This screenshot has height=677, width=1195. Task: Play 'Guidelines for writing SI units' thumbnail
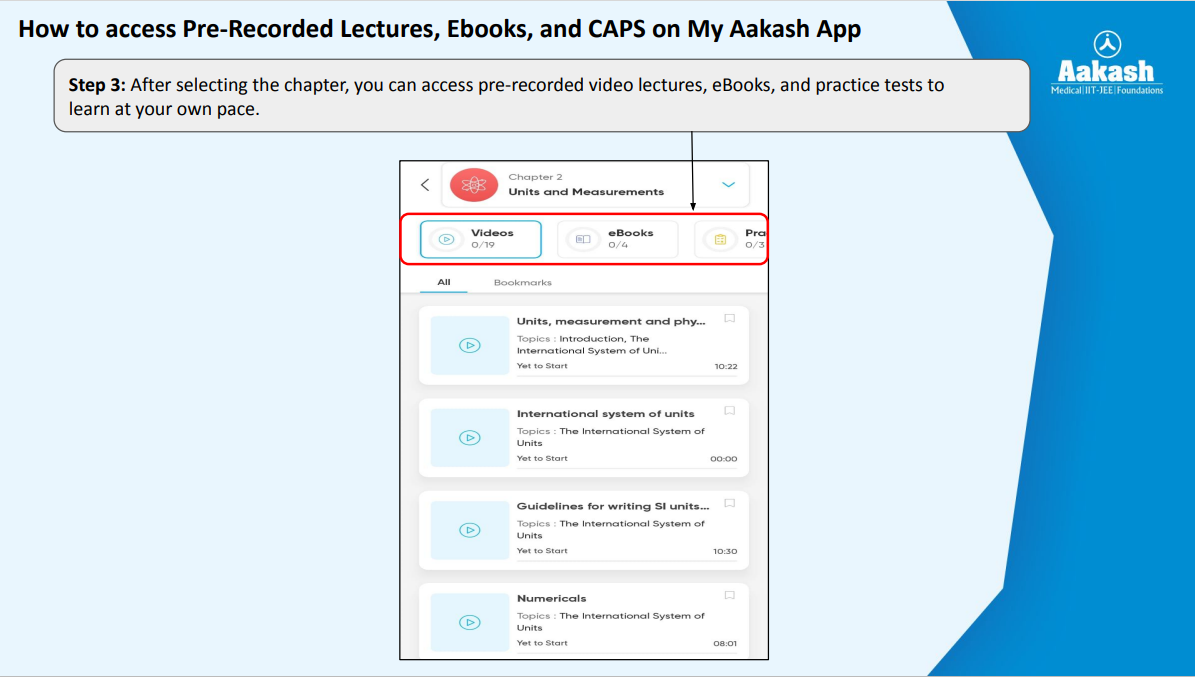(469, 530)
